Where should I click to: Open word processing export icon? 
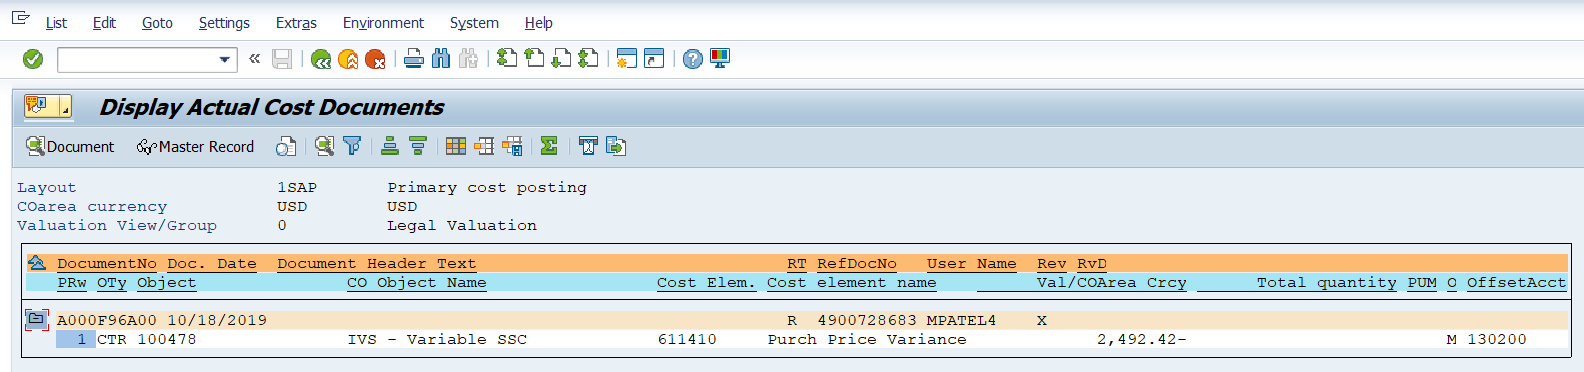click(x=588, y=147)
